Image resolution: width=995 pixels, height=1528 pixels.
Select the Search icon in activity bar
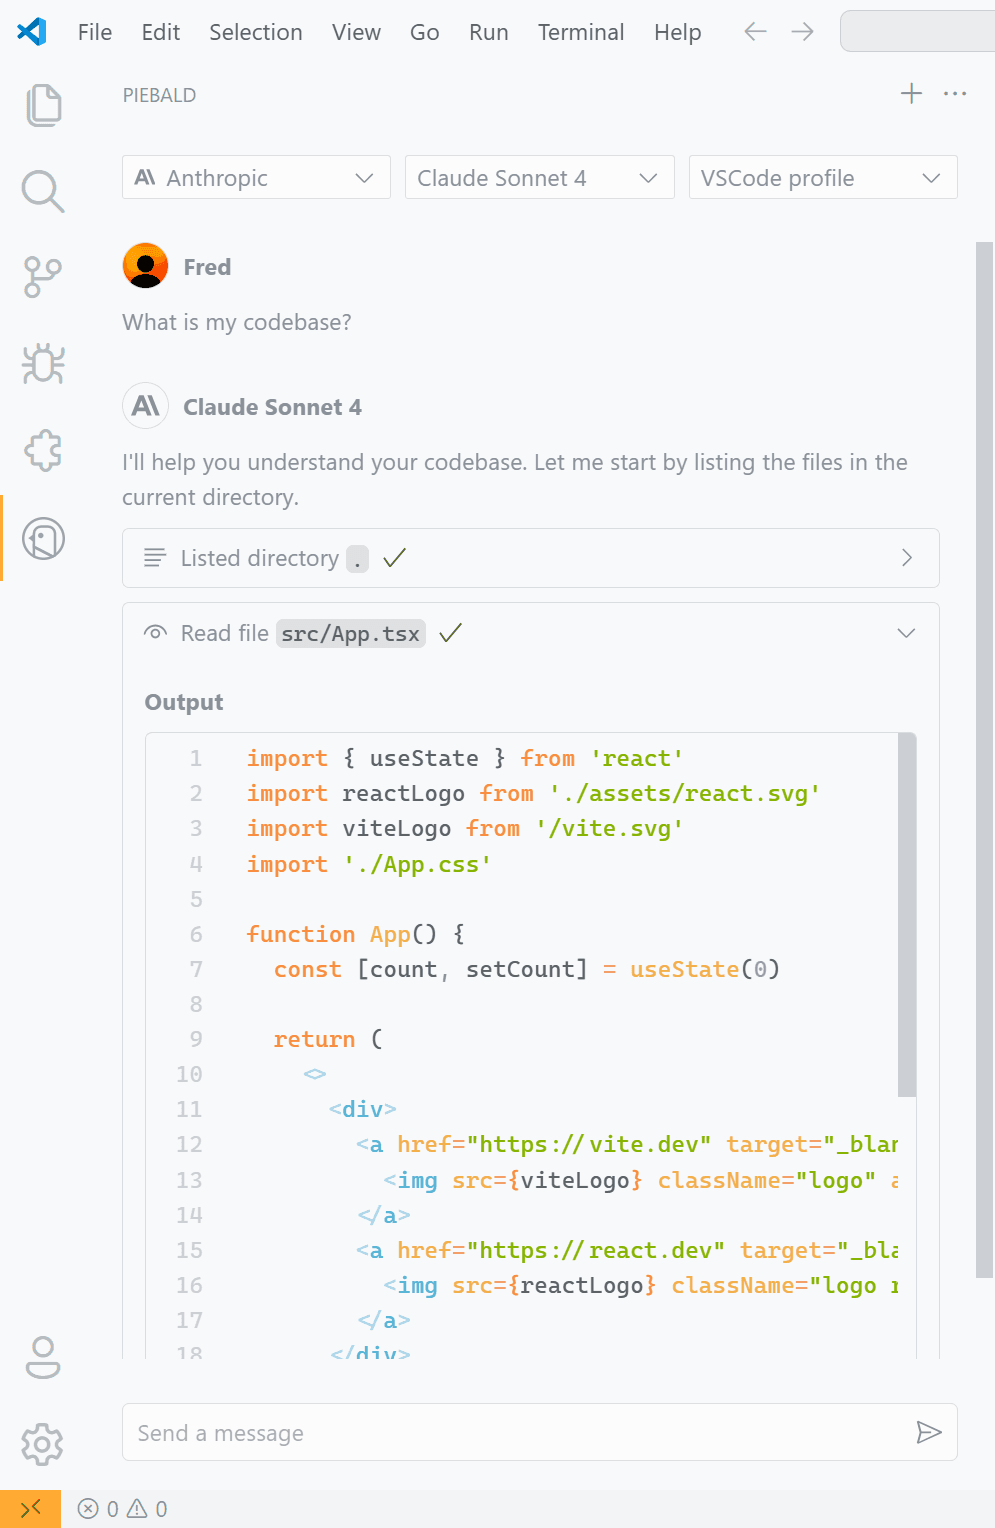[x=41, y=191]
